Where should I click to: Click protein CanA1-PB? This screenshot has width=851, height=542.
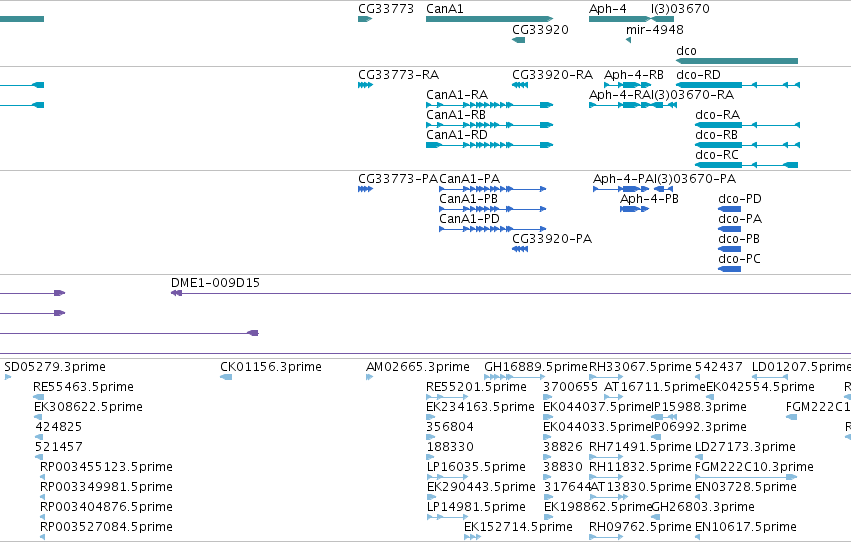[492, 209]
